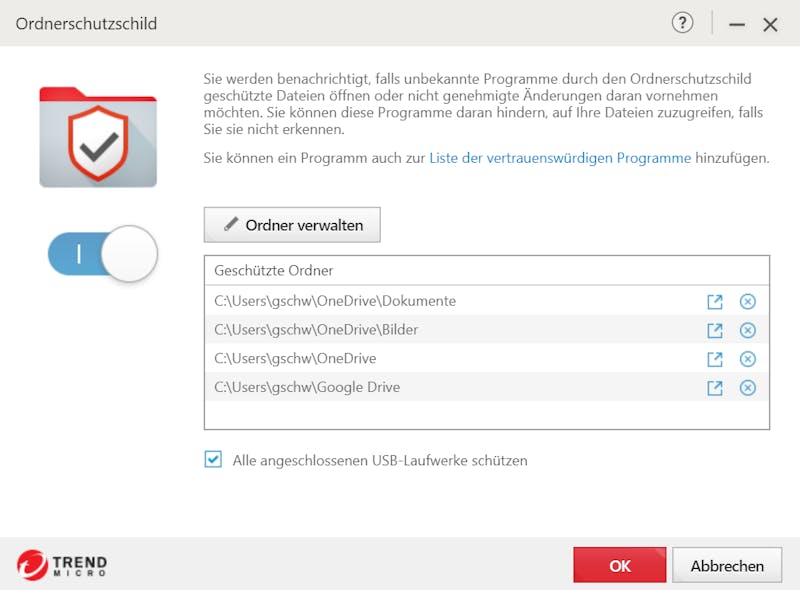Open the Liste der vertrauenswürdigen Programme link

[560, 158]
